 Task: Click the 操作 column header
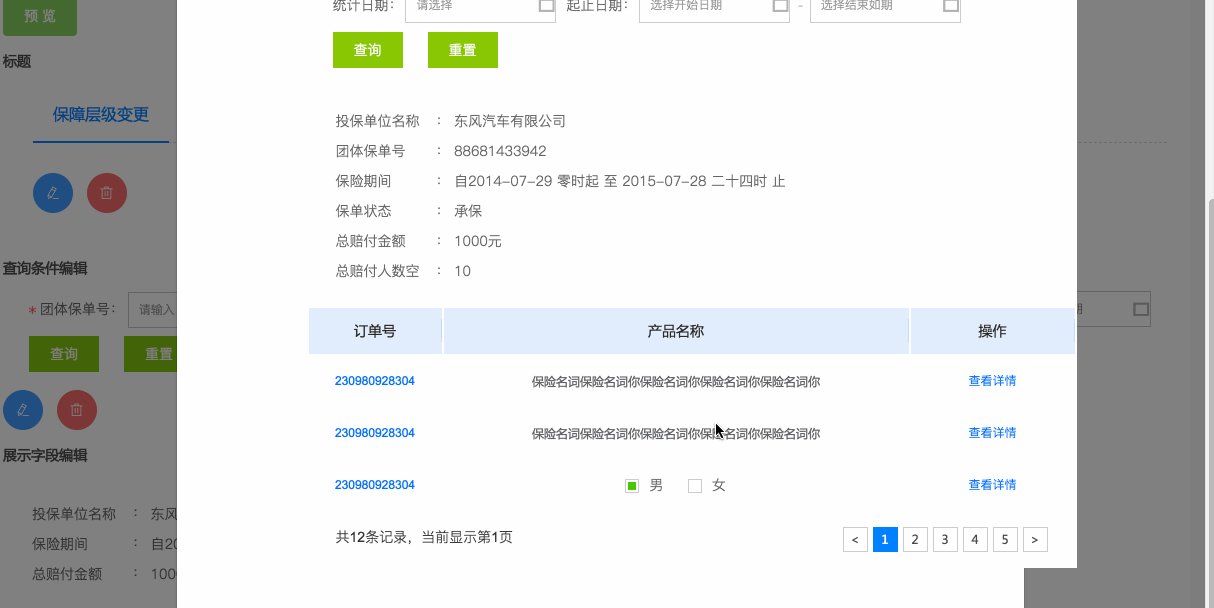click(x=992, y=331)
